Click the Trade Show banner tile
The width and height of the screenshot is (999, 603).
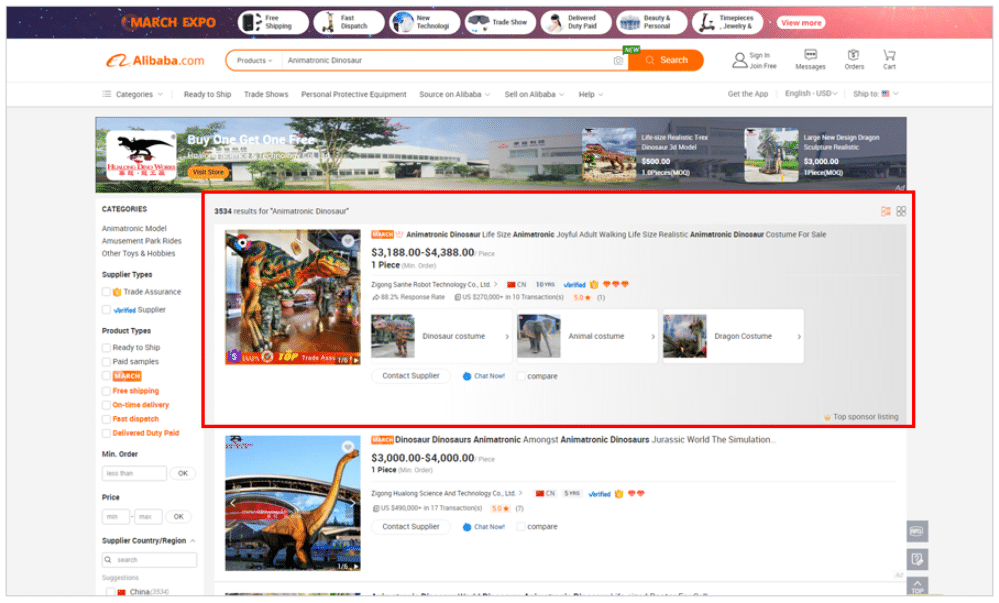point(500,22)
